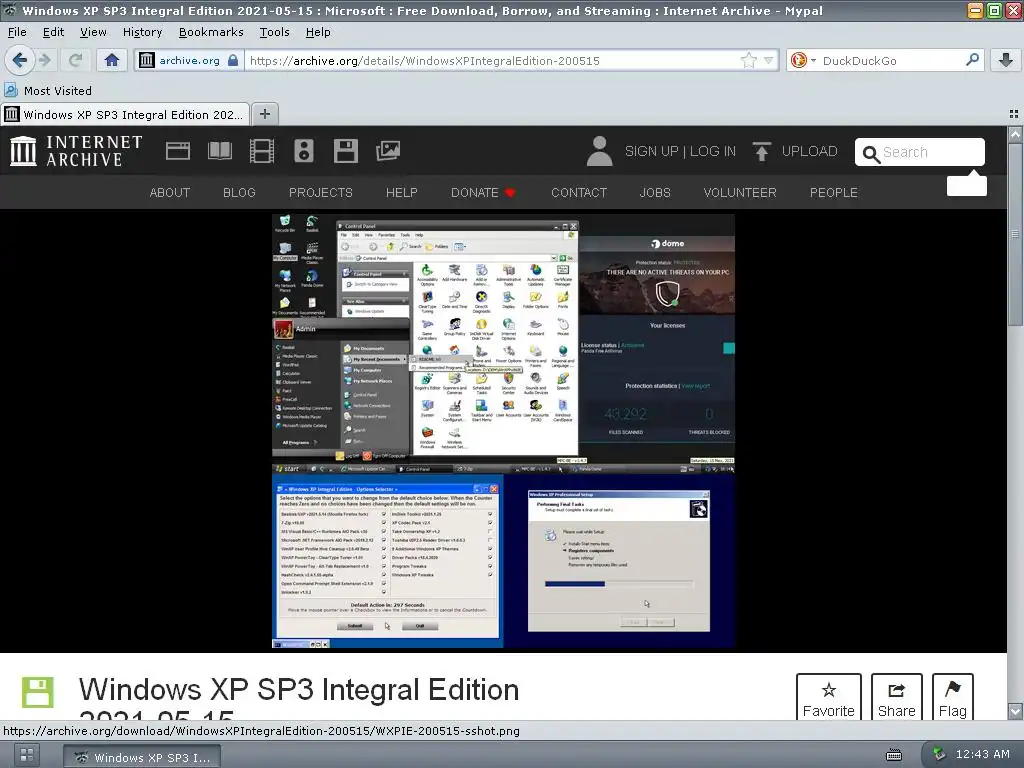Open the Web (Wayback) media icon
The height and width of the screenshot is (768, 1024).
click(178, 151)
